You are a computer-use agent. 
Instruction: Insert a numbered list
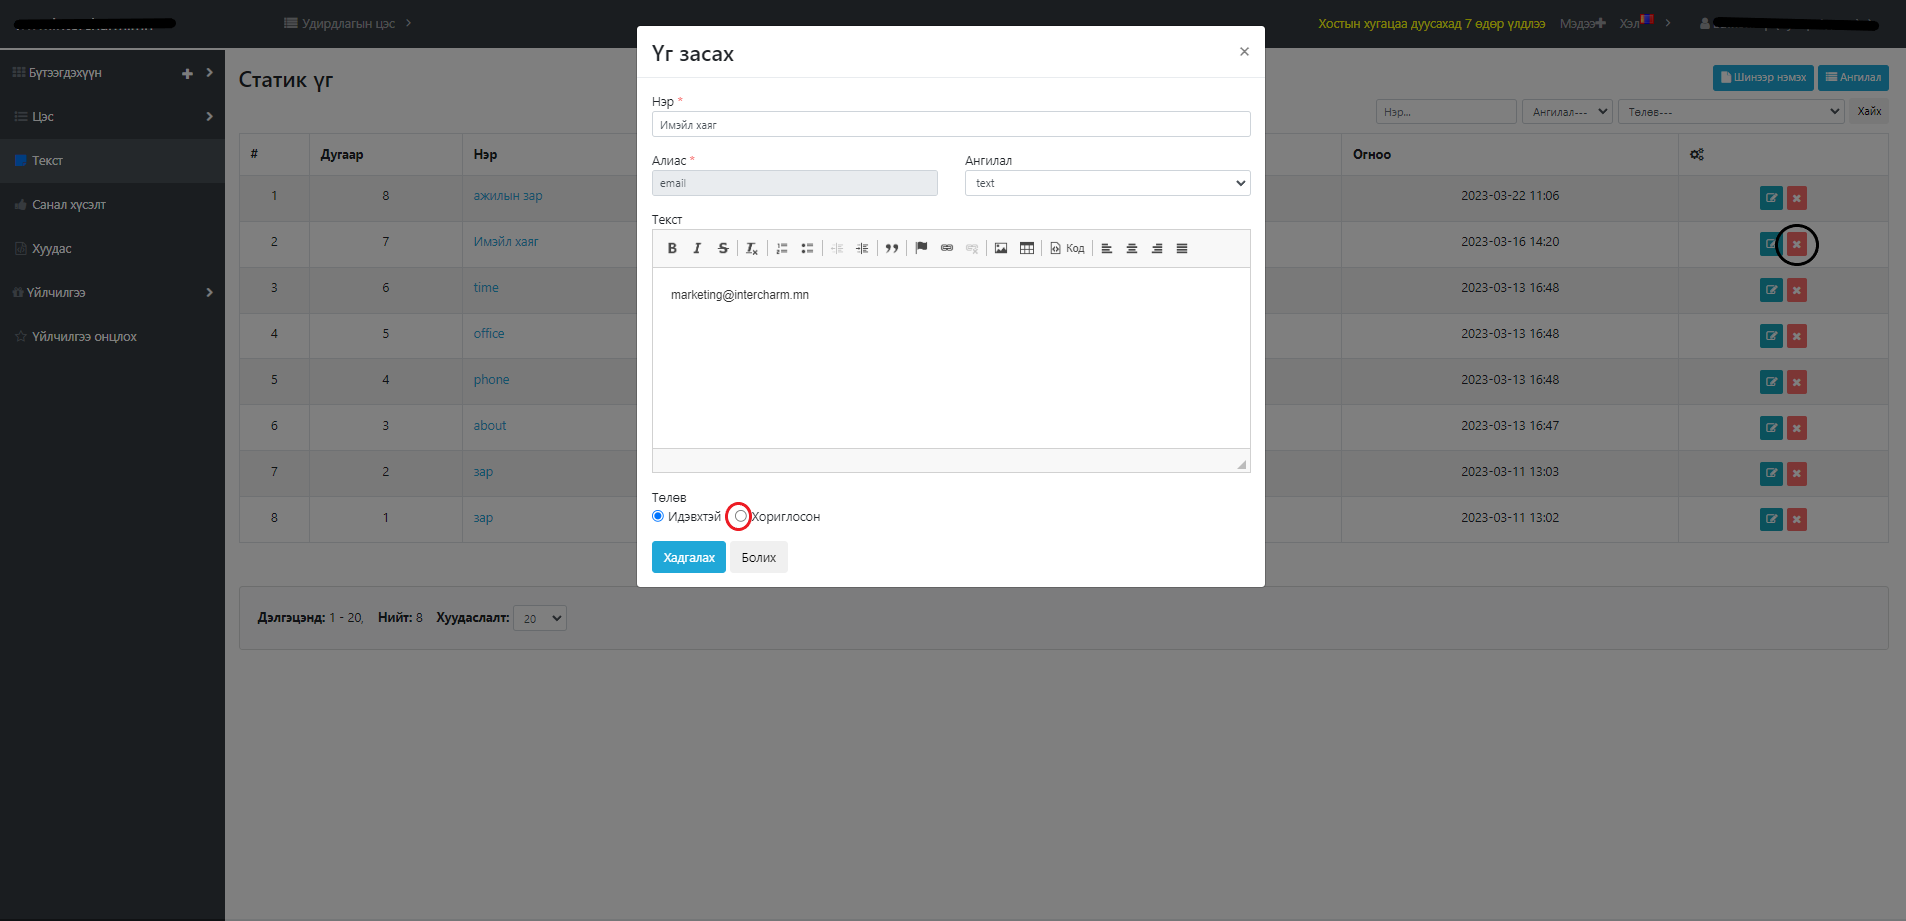pyautogui.click(x=782, y=249)
